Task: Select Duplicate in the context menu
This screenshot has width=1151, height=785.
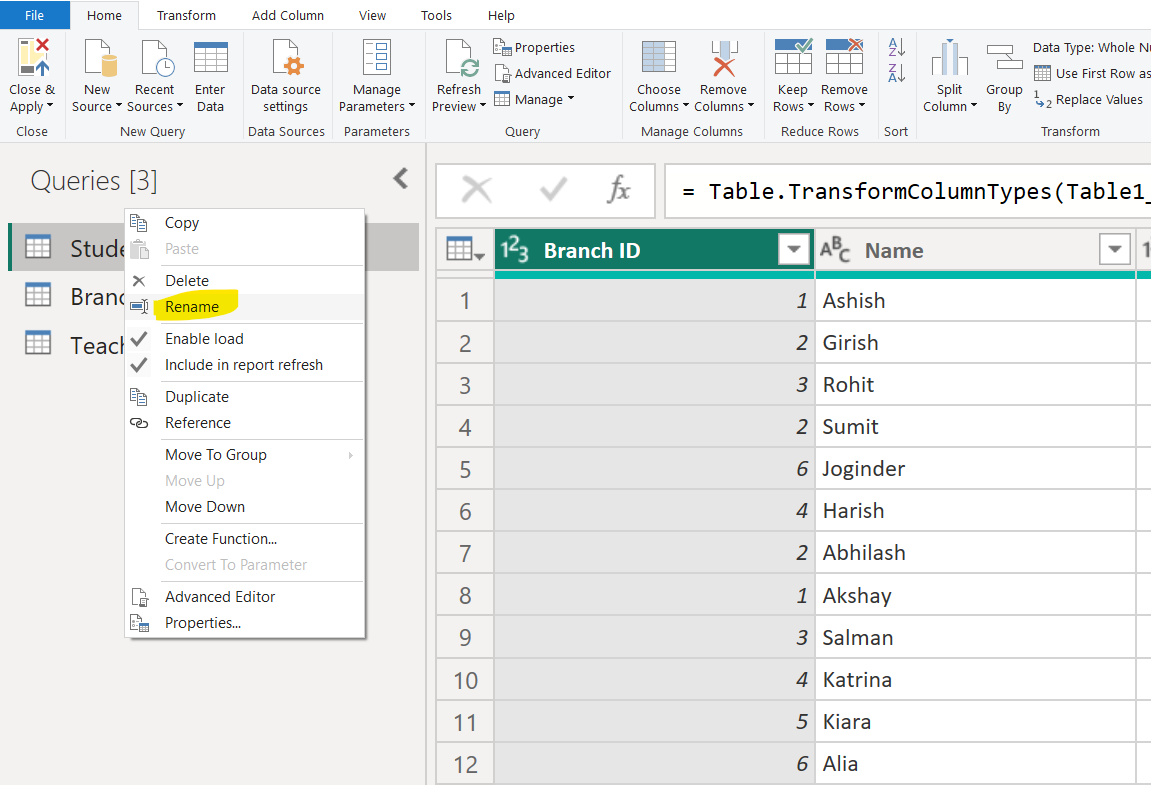Action: (x=197, y=397)
